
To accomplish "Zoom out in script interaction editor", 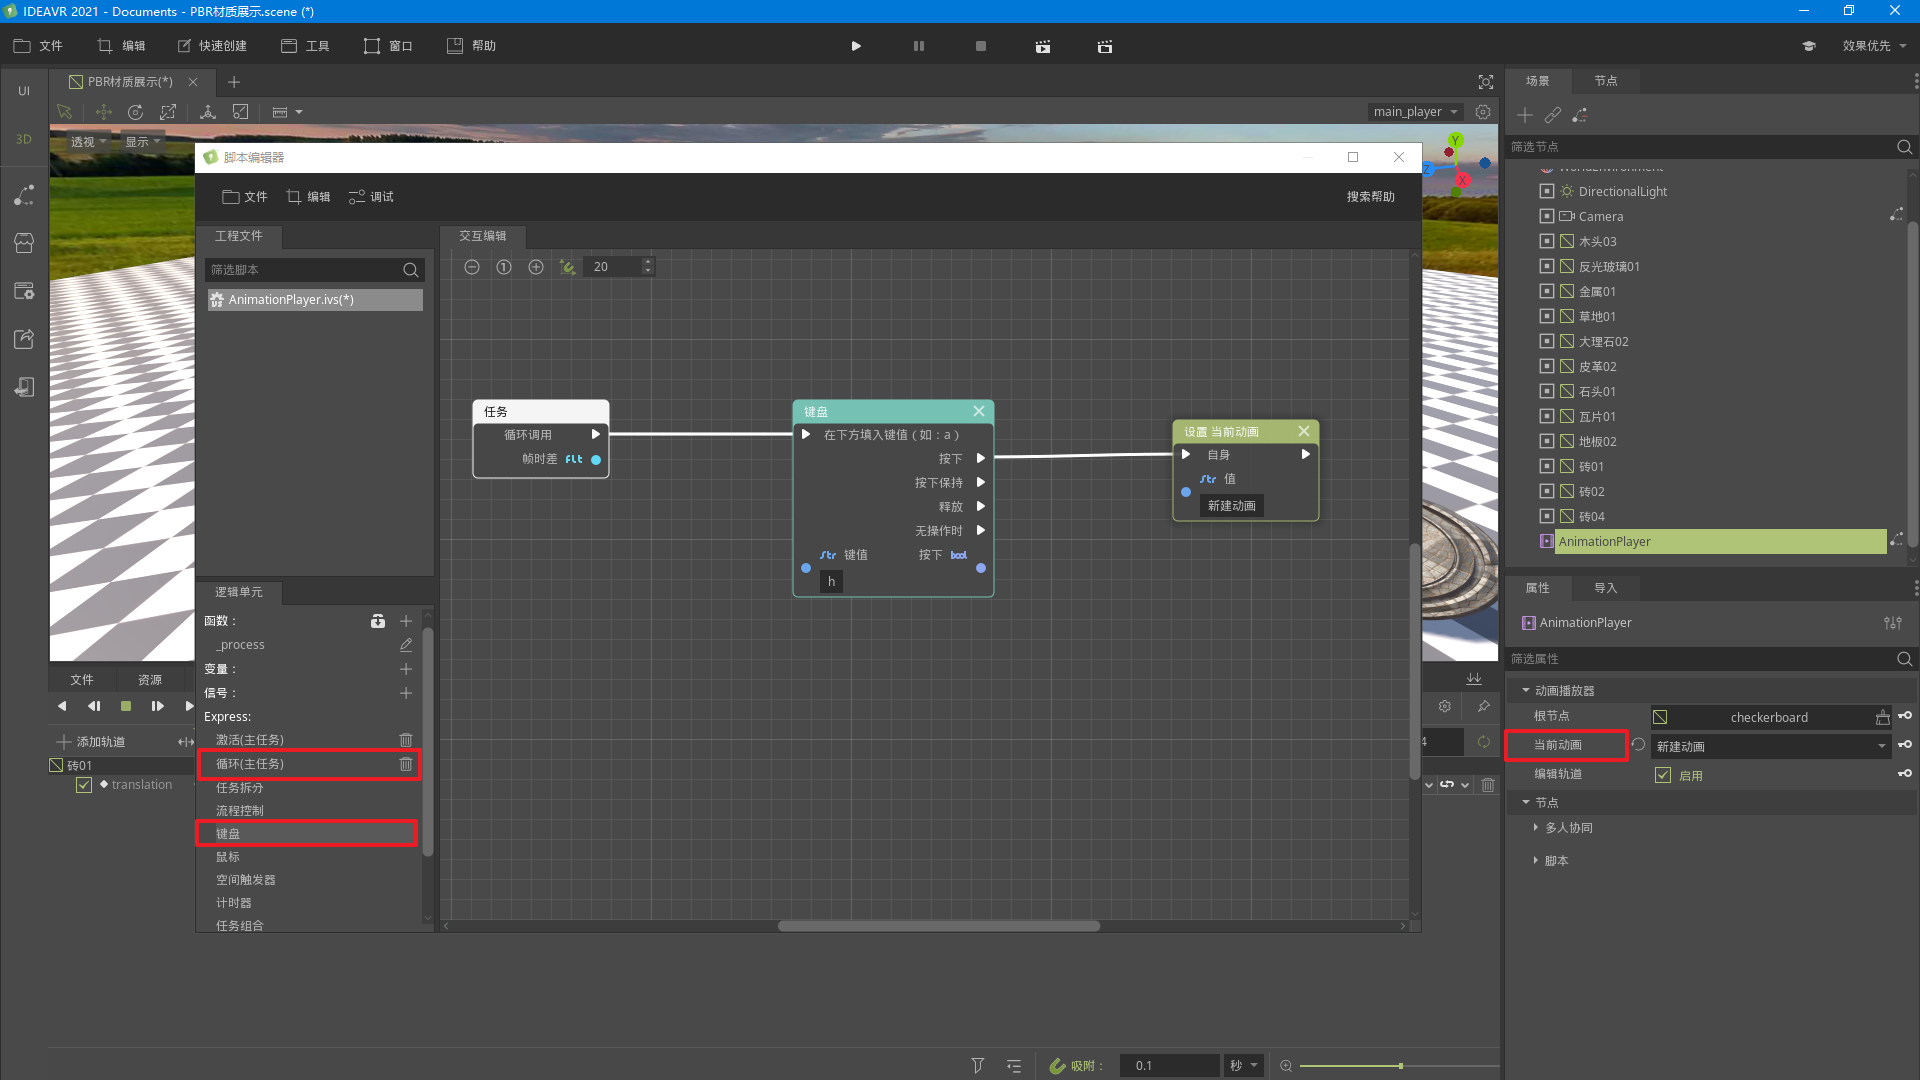I will point(472,267).
